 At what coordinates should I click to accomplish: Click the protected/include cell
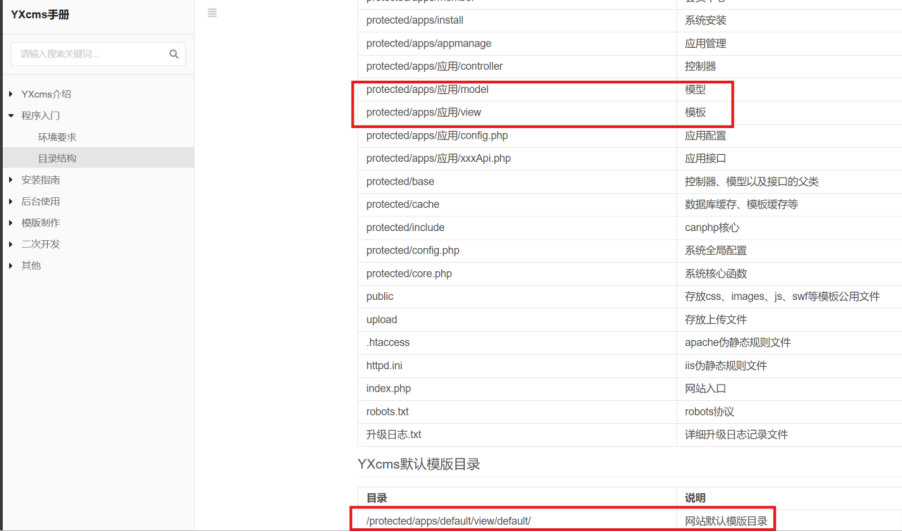tap(517, 227)
